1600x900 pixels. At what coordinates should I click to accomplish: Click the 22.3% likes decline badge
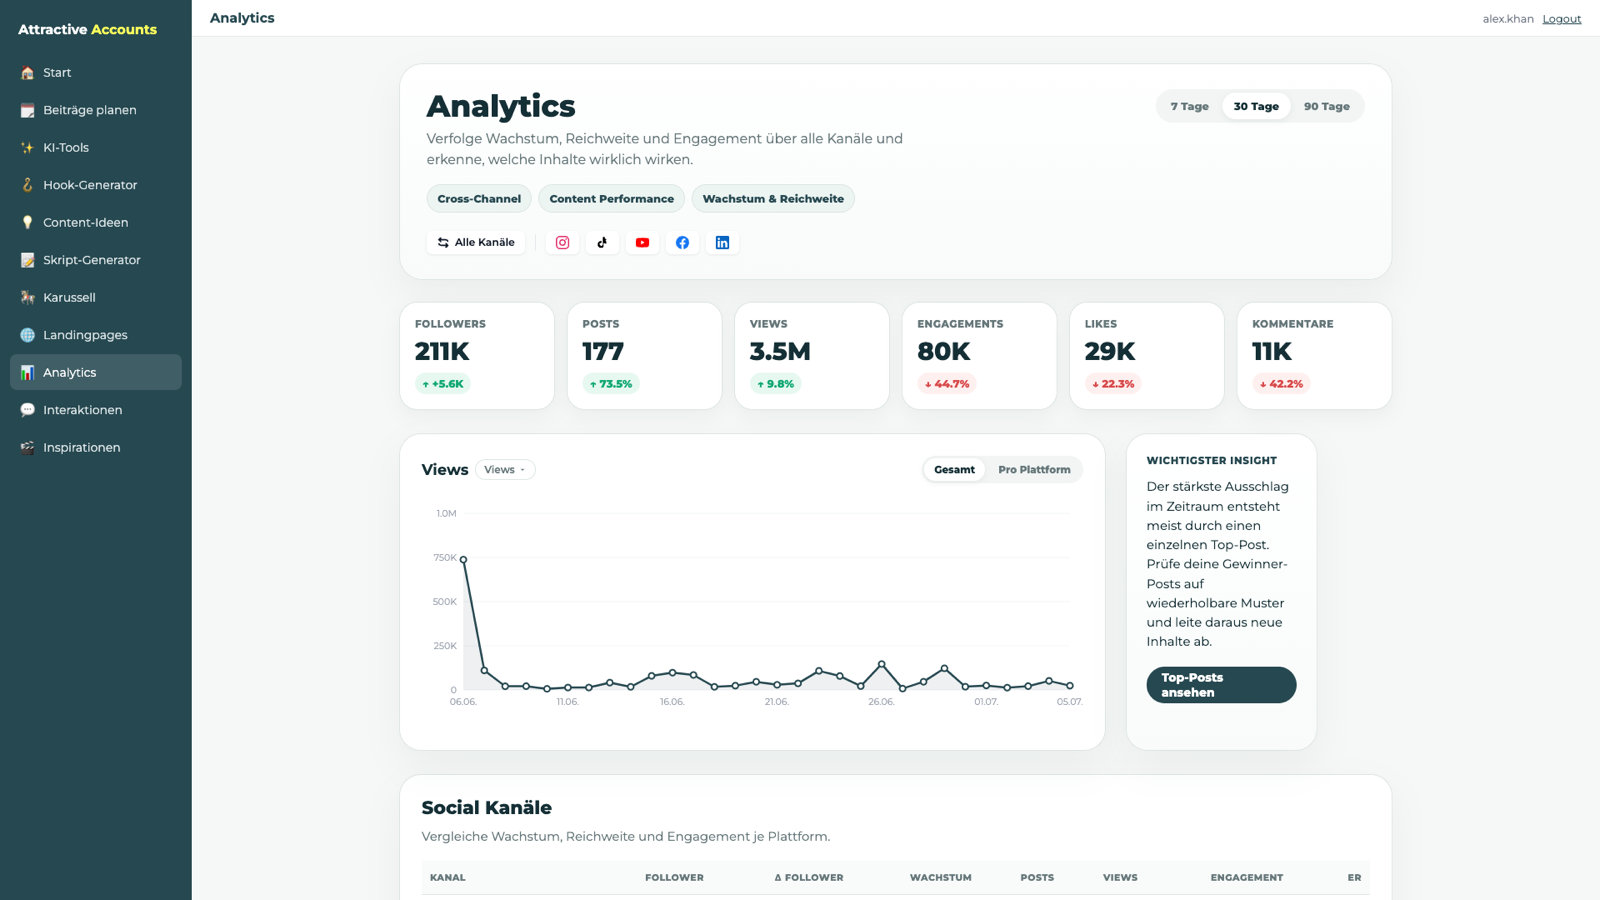[1114, 384]
